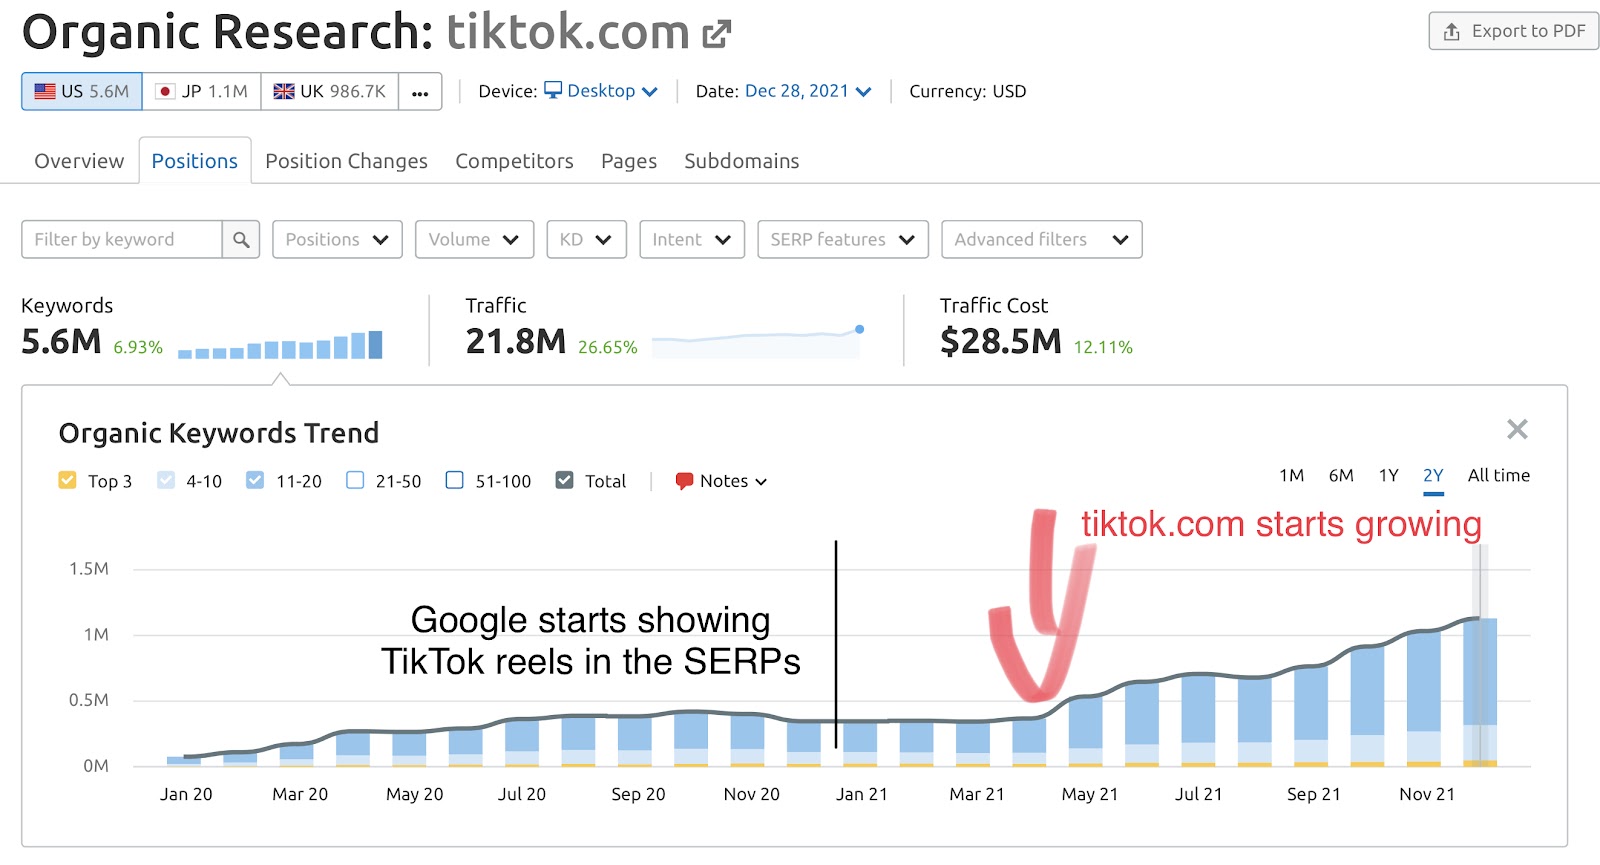Switch to the Position Changes tab

click(x=346, y=161)
